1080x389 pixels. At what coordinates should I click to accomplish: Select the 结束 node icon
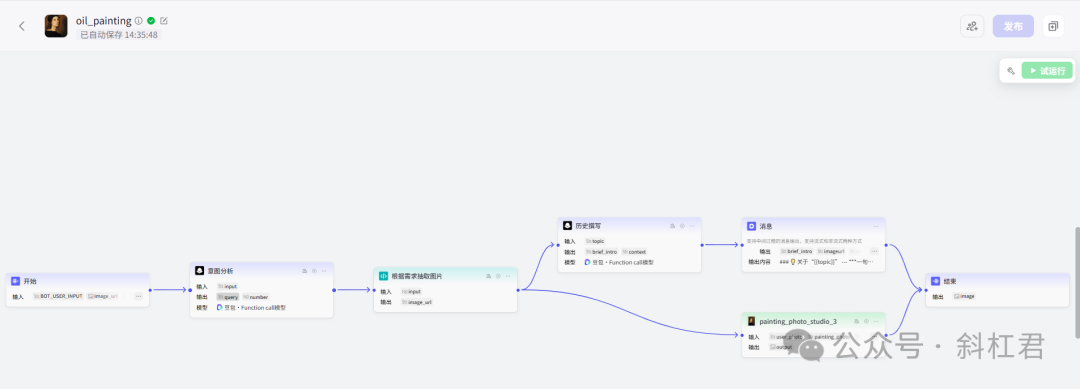pyautogui.click(x=935, y=281)
